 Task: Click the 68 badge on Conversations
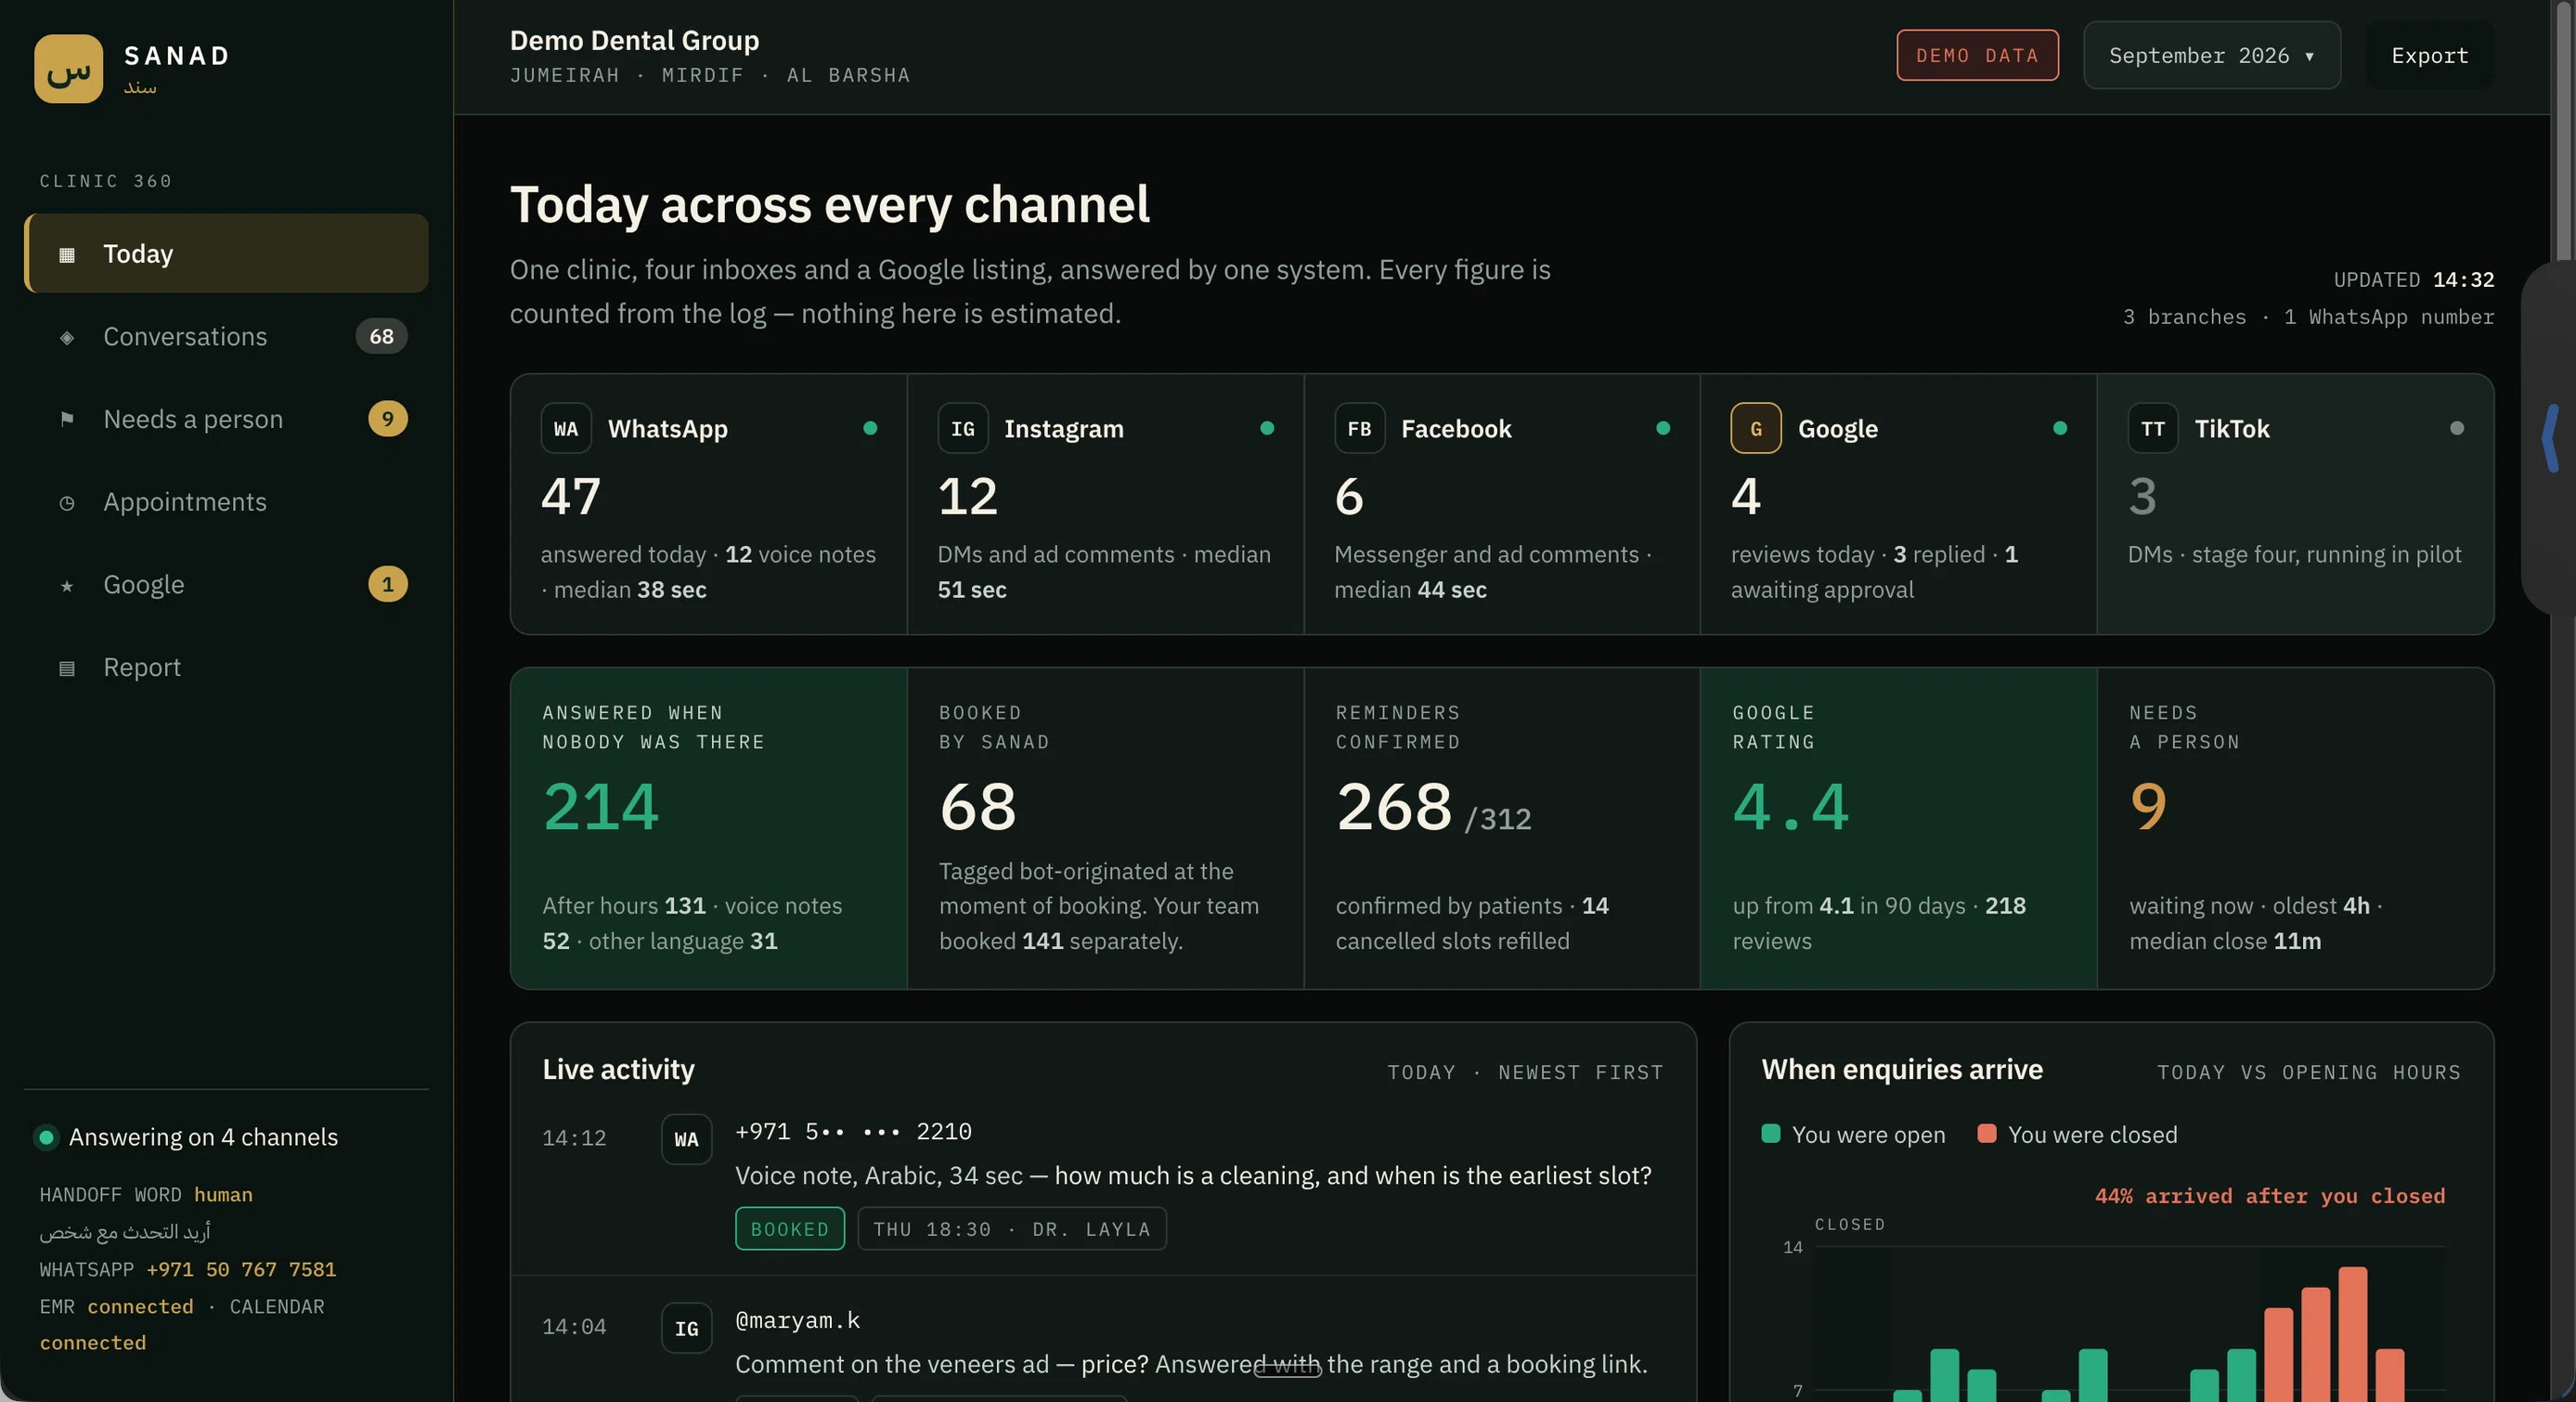click(x=381, y=336)
